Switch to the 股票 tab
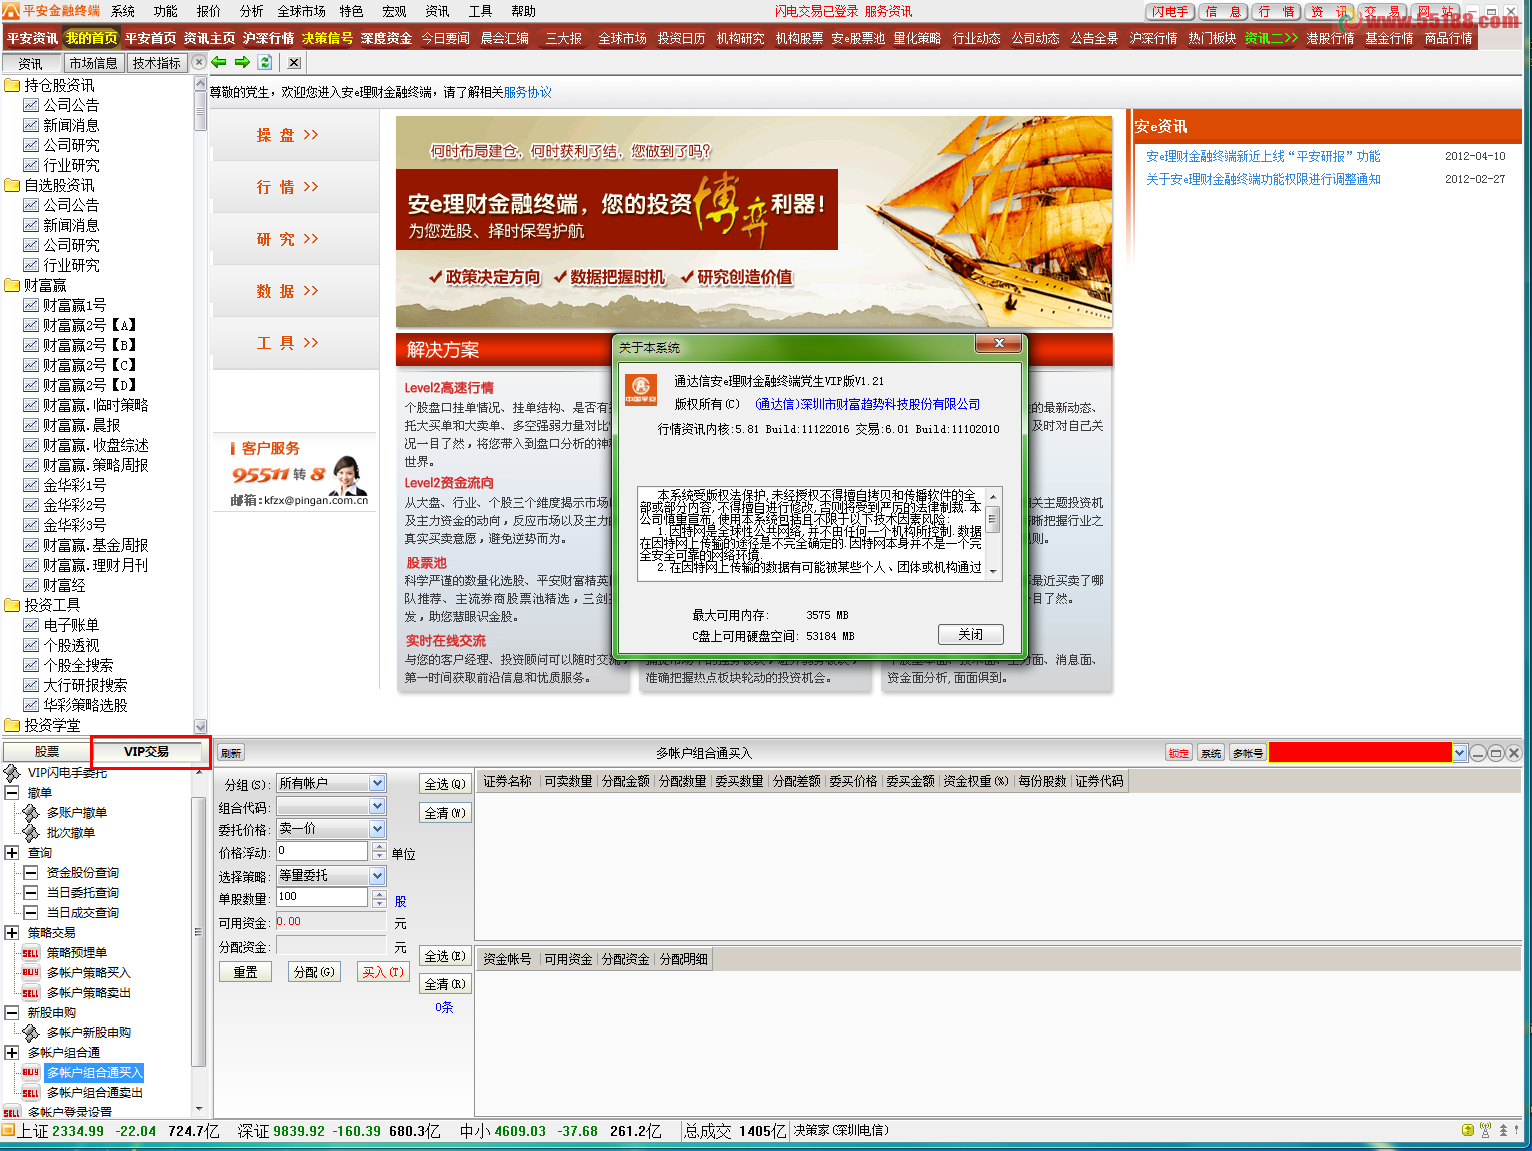The height and width of the screenshot is (1151, 1532). click(x=47, y=752)
